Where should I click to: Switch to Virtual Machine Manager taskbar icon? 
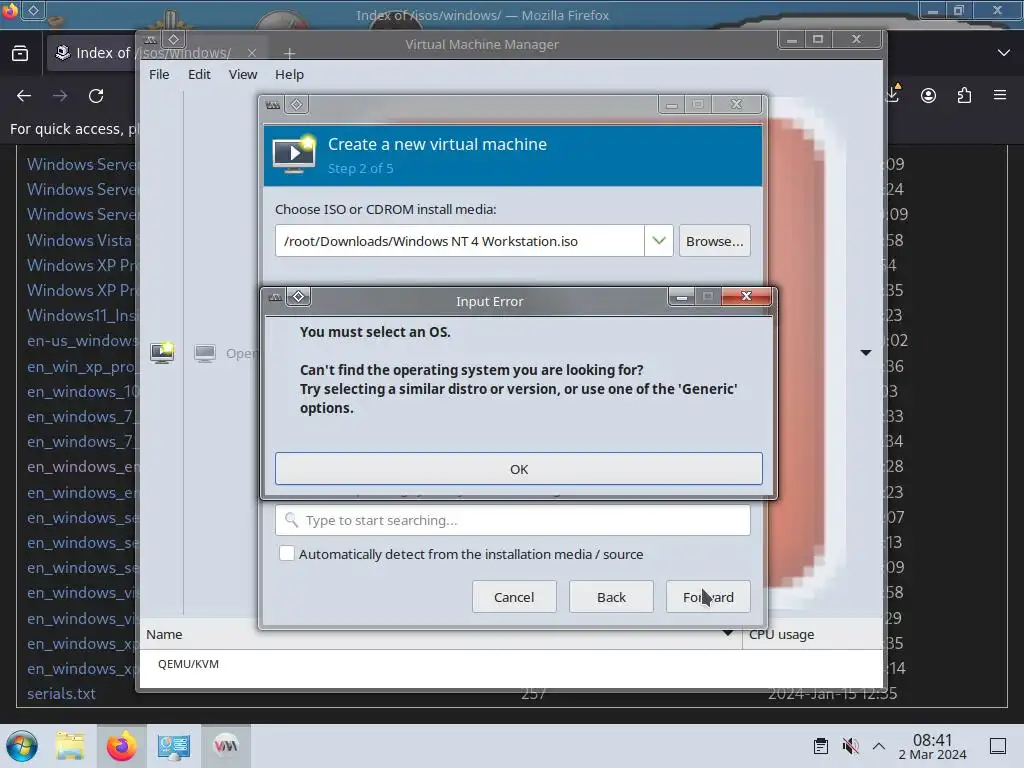(226, 746)
